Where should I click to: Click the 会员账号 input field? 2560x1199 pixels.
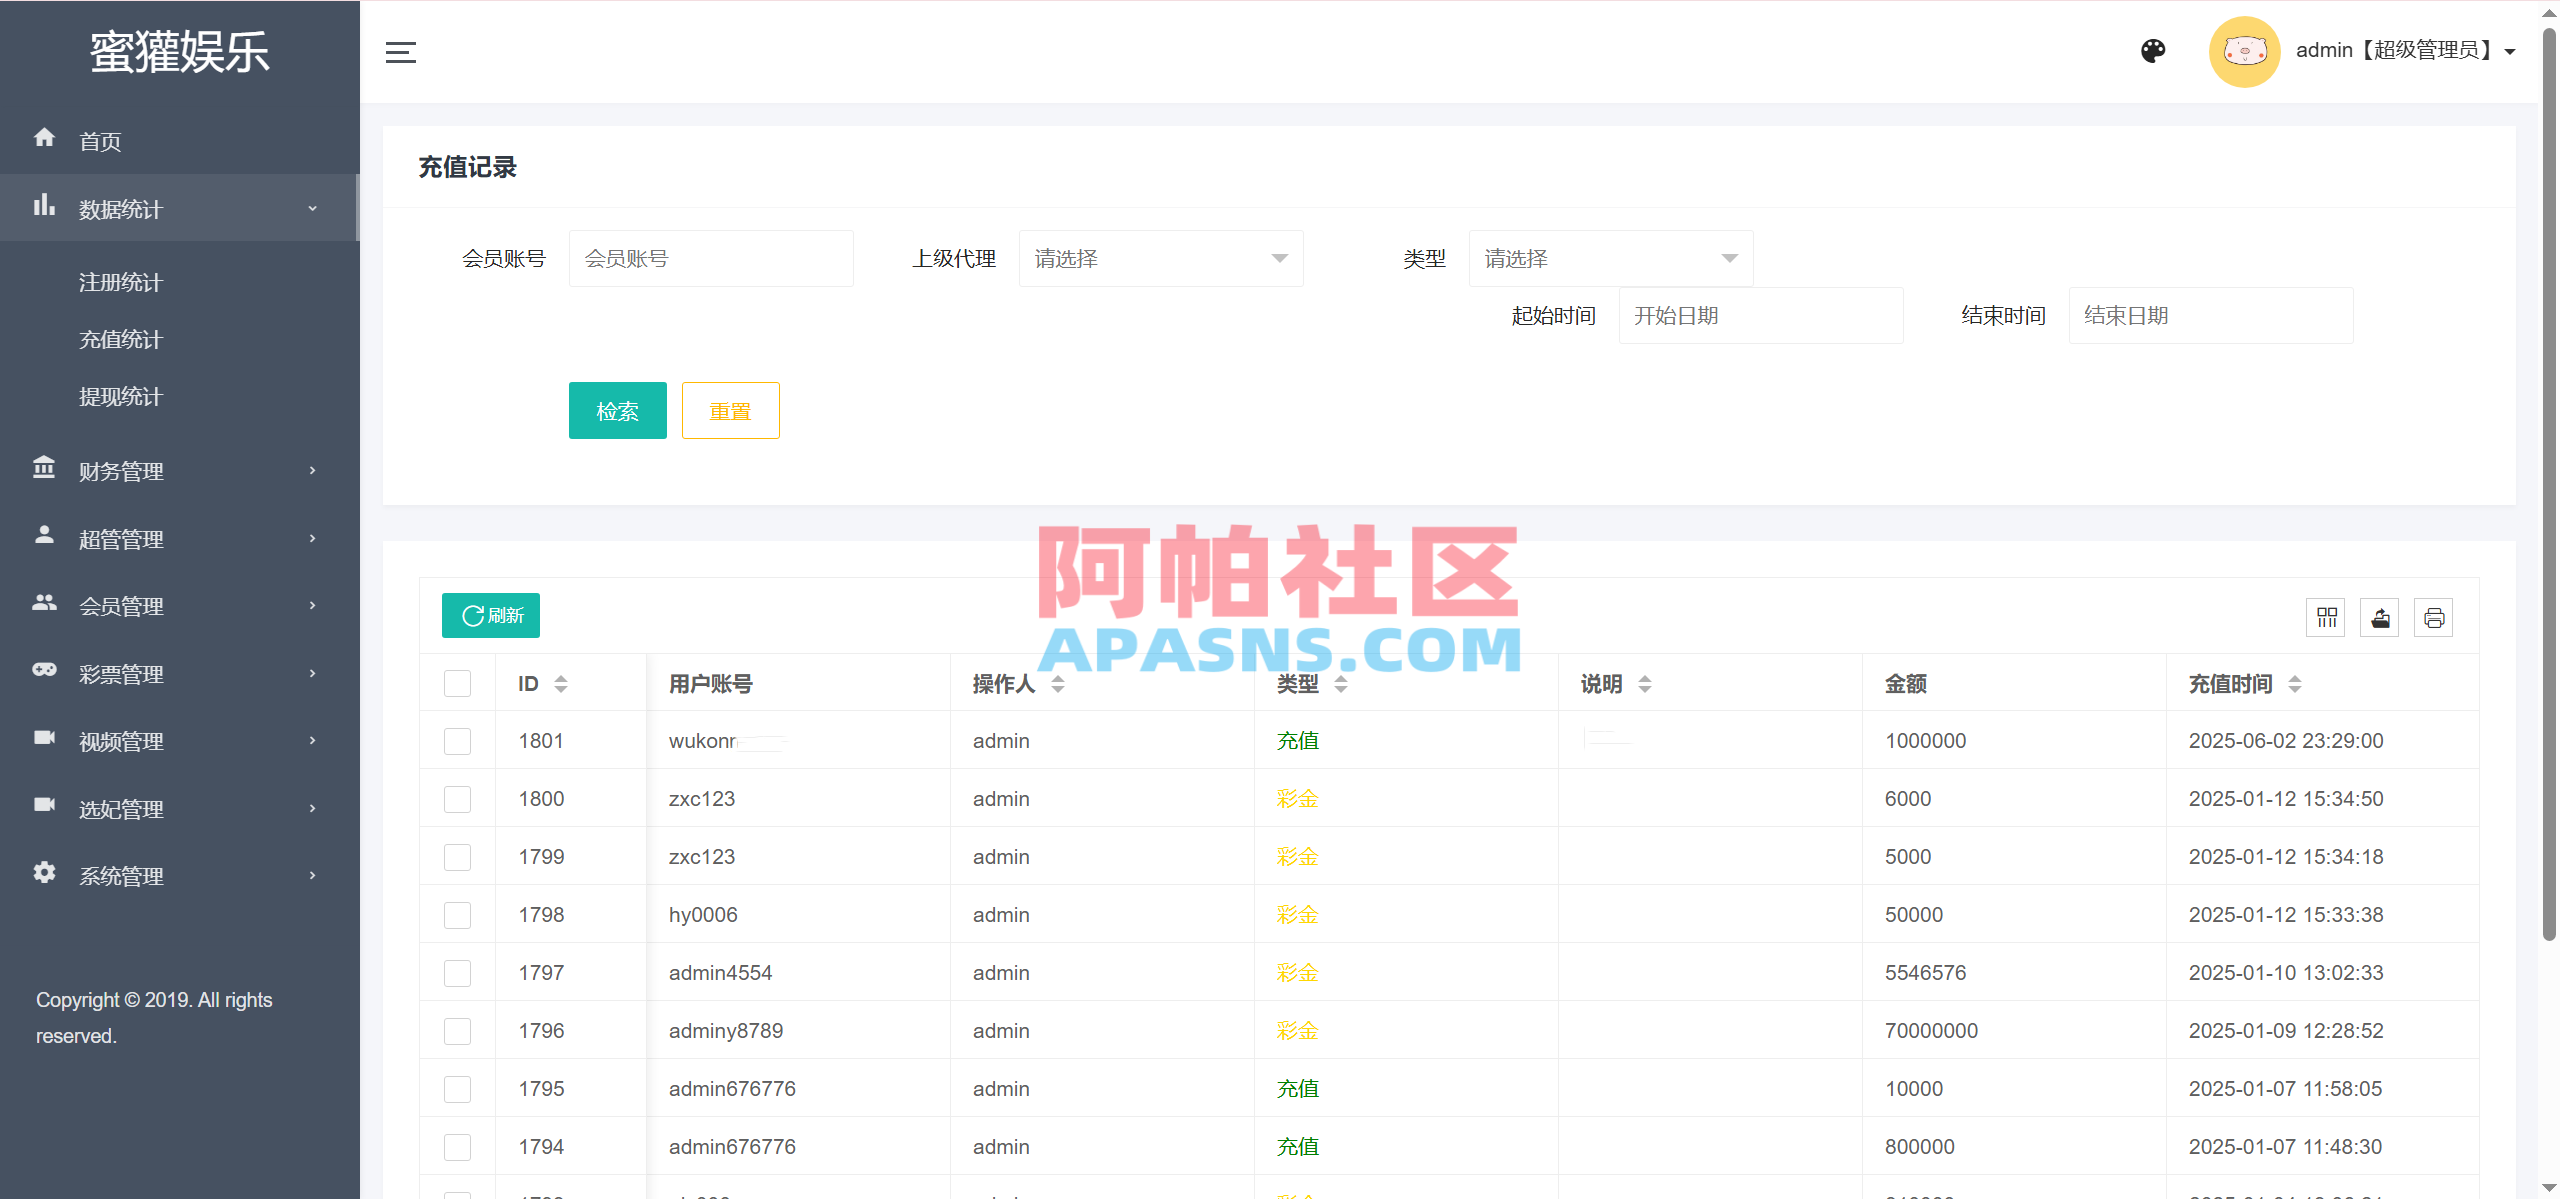(x=711, y=258)
